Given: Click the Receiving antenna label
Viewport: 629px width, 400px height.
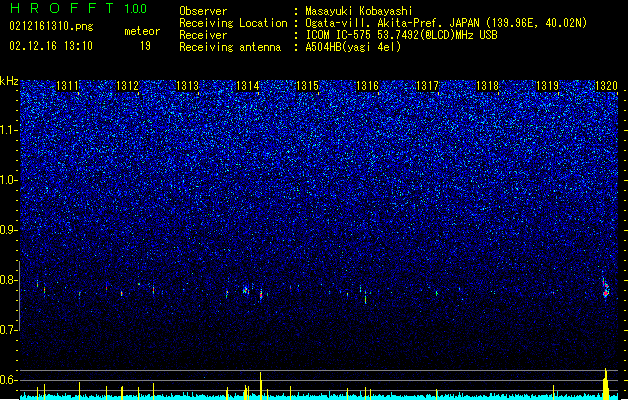Looking at the screenshot, I should coord(230,47).
